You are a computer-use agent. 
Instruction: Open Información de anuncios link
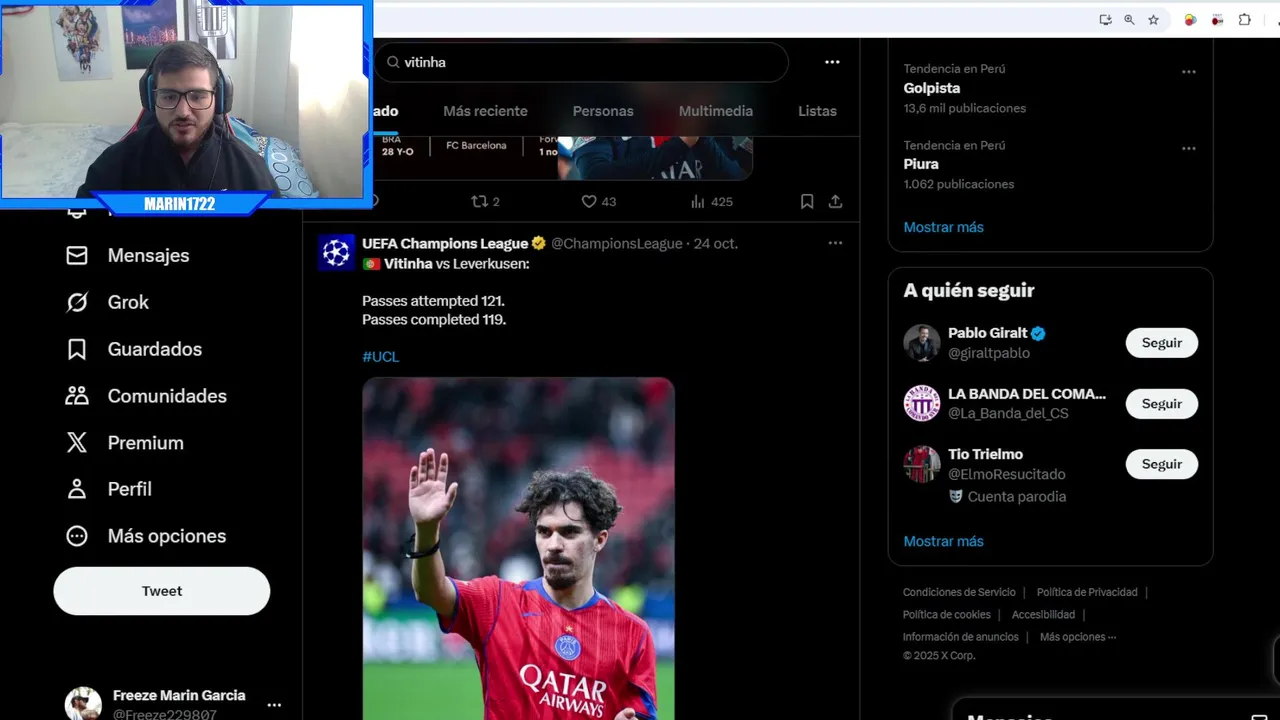click(x=961, y=637)
